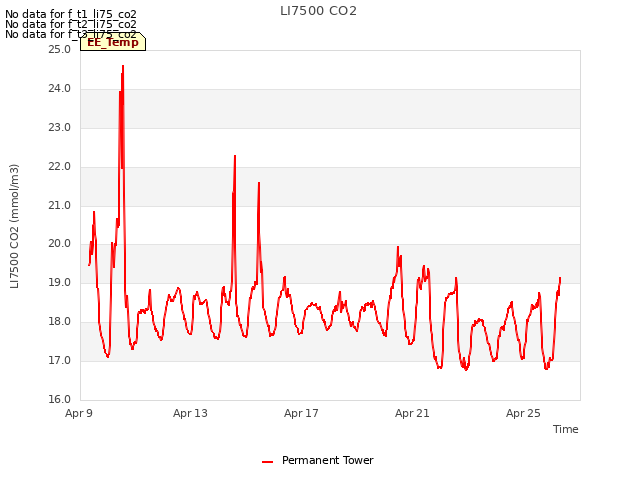Click the 22.0 y-axis tick label

60,167
